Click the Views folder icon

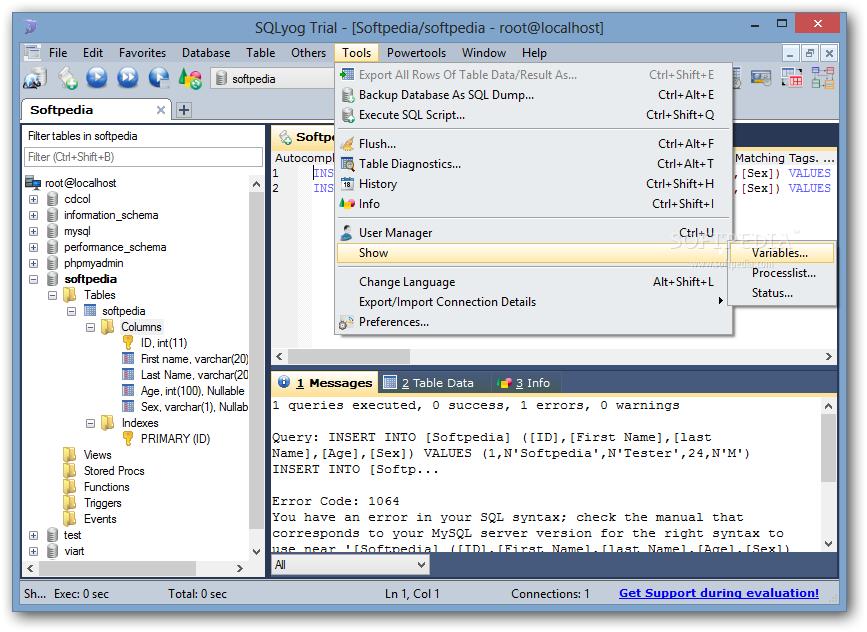click(70, 455)
